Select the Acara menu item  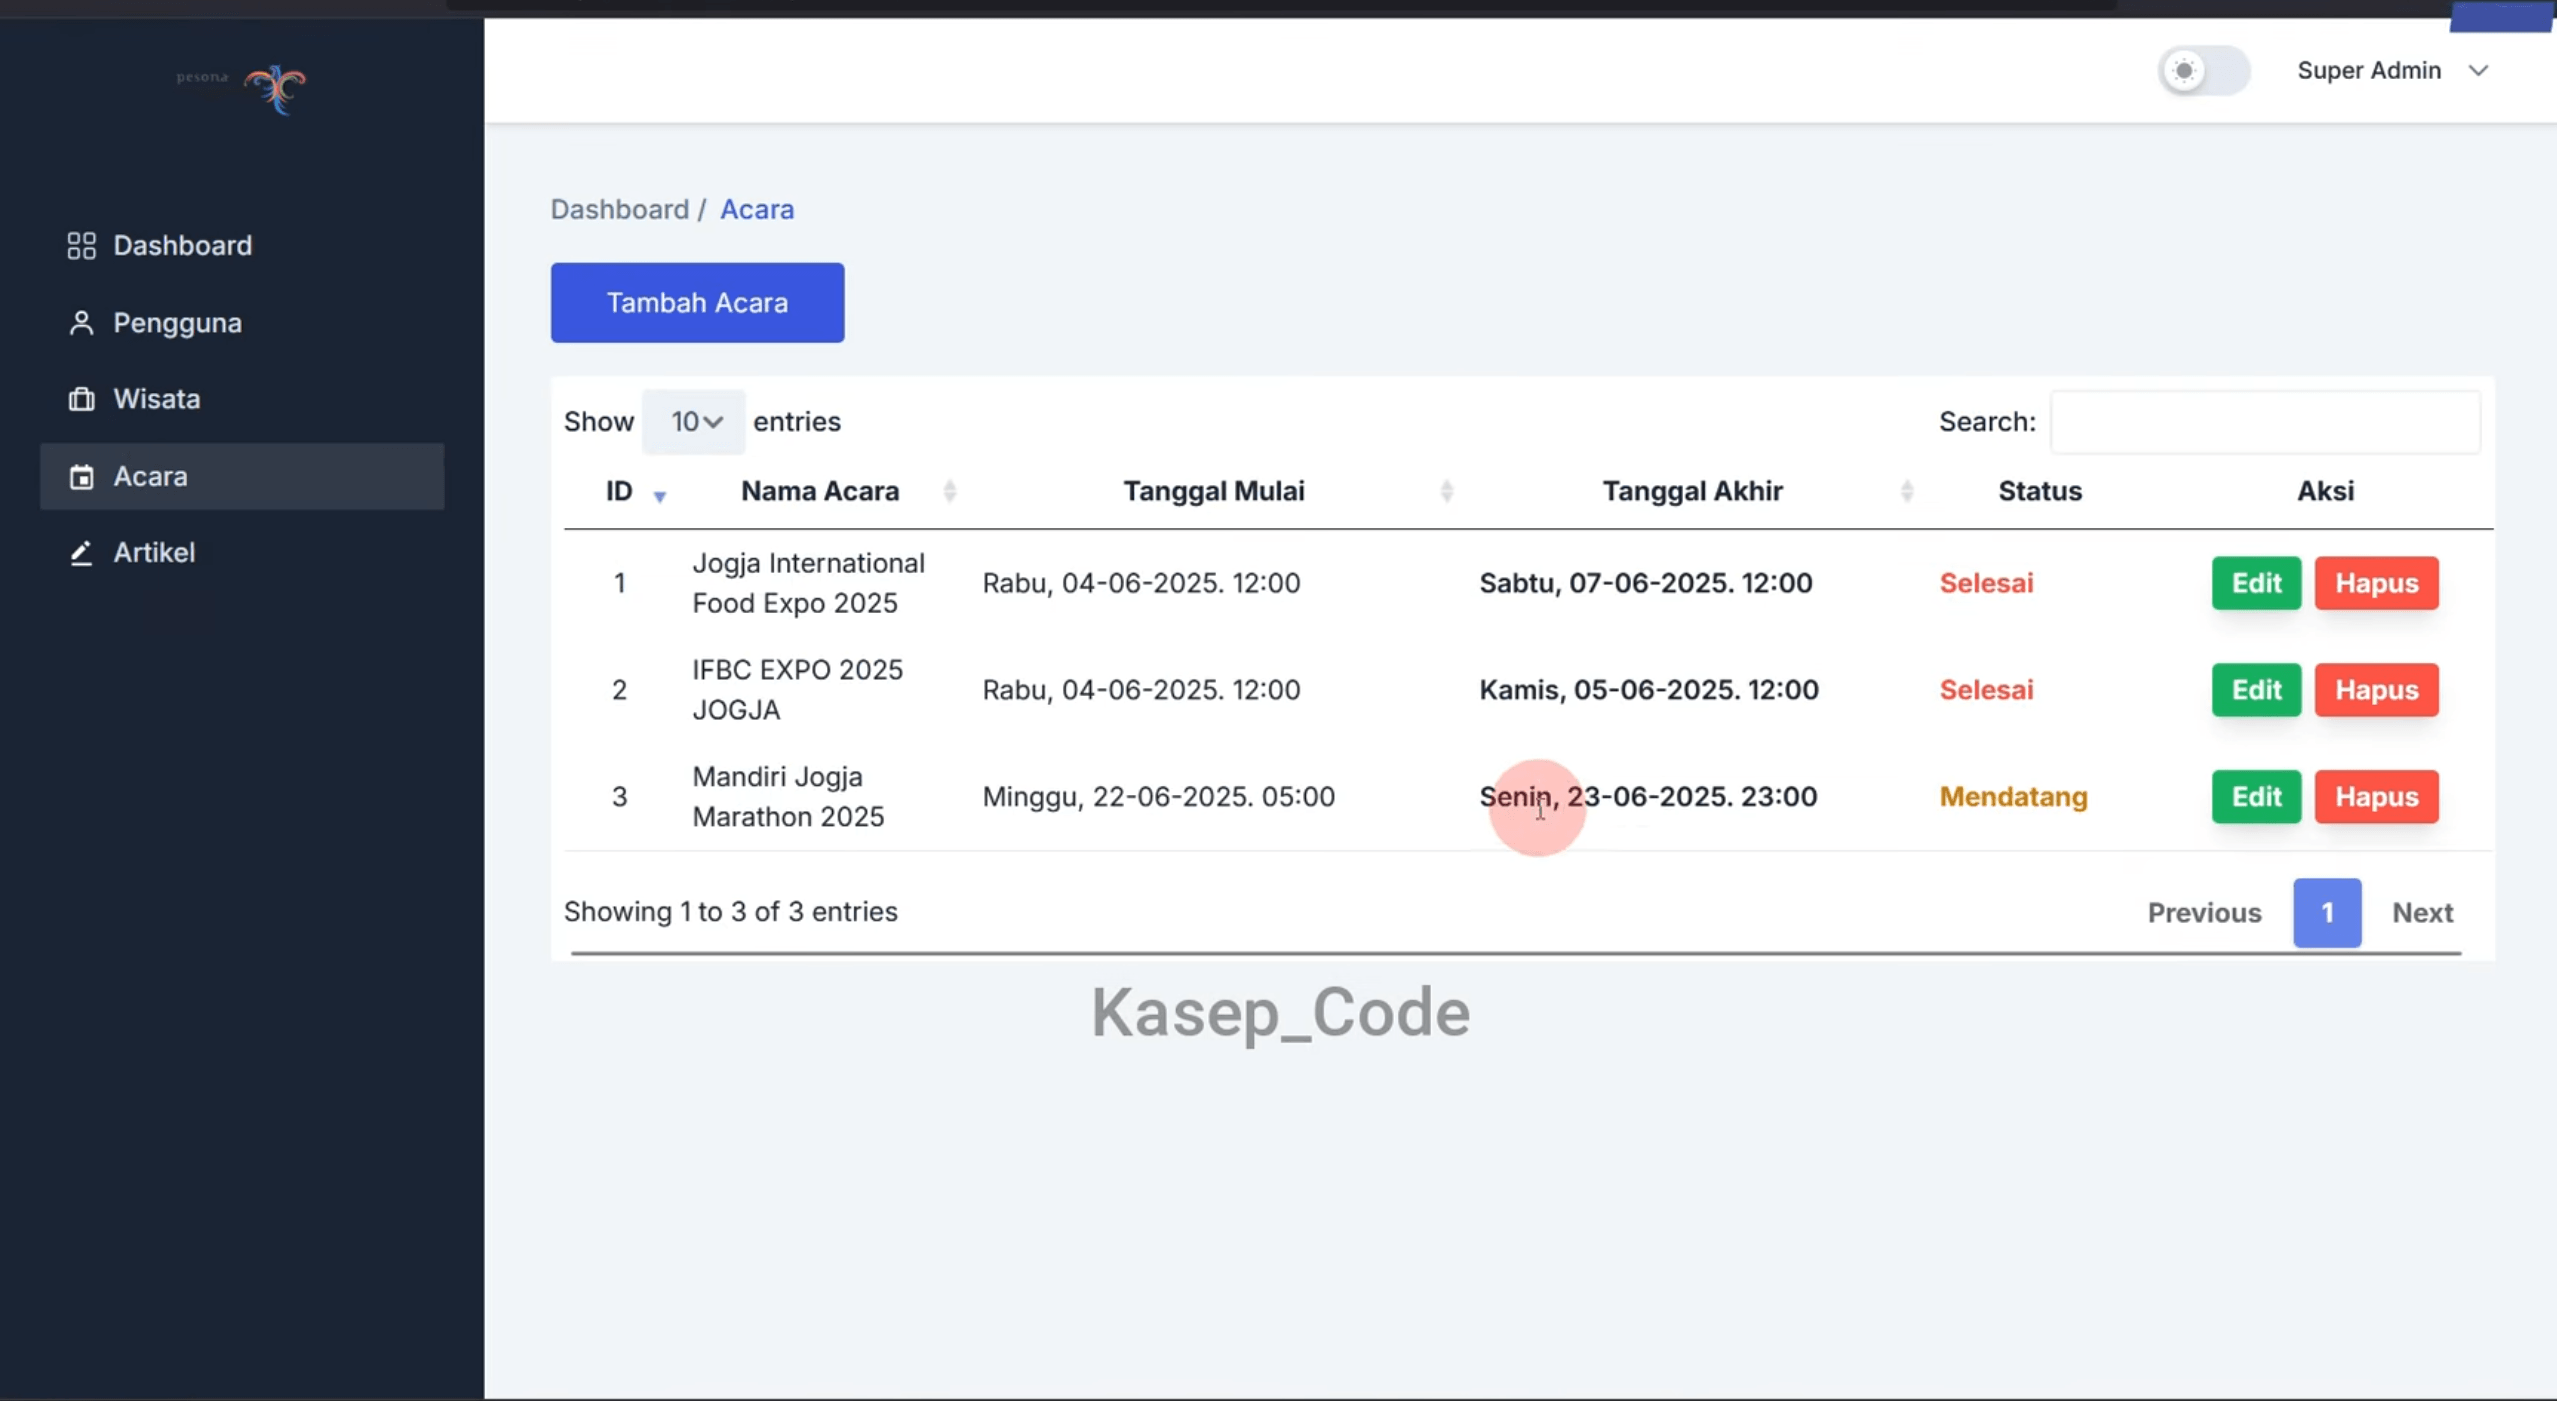[x=242, y=477]
